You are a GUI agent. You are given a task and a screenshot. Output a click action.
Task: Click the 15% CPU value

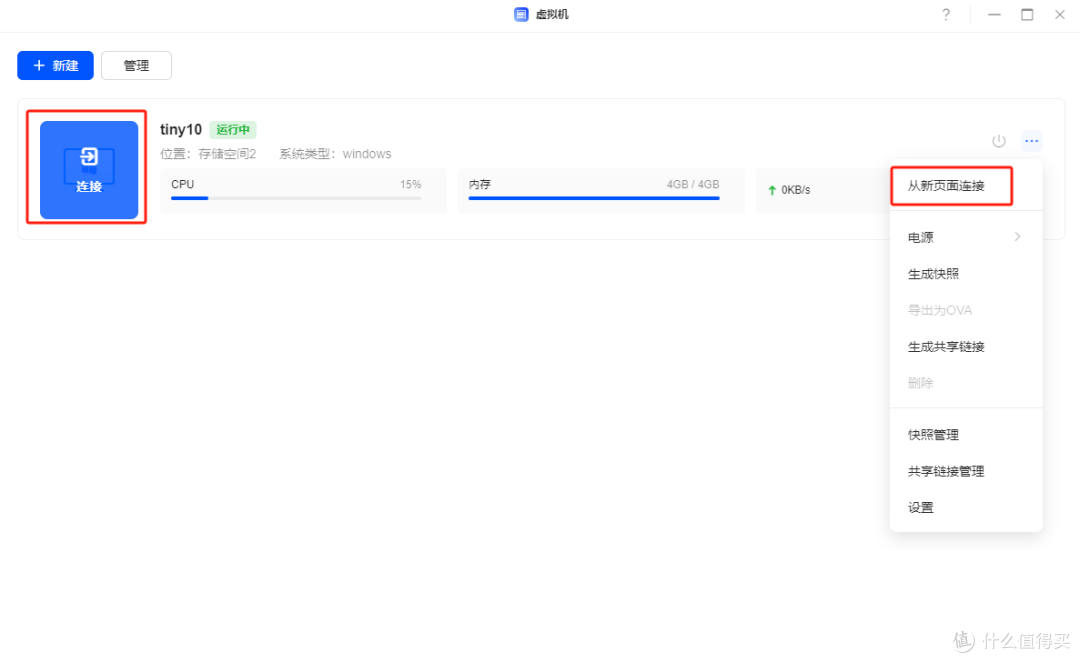click(x=411, y=185)
